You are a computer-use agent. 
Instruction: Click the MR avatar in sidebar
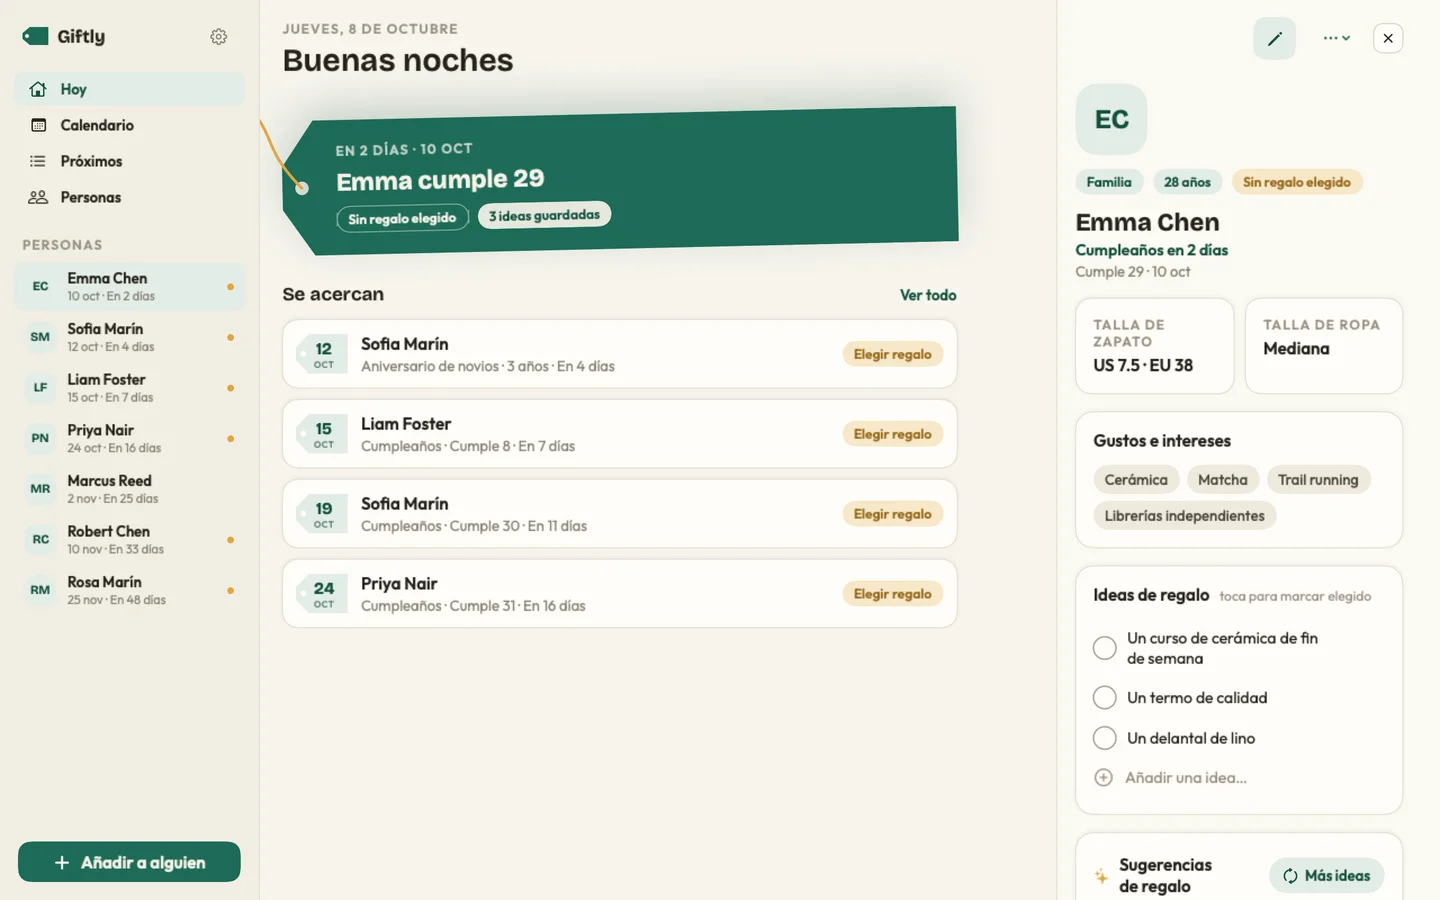(40, 489)
